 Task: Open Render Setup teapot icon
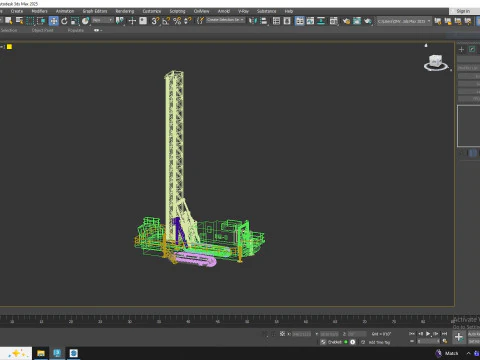[346, 21]
